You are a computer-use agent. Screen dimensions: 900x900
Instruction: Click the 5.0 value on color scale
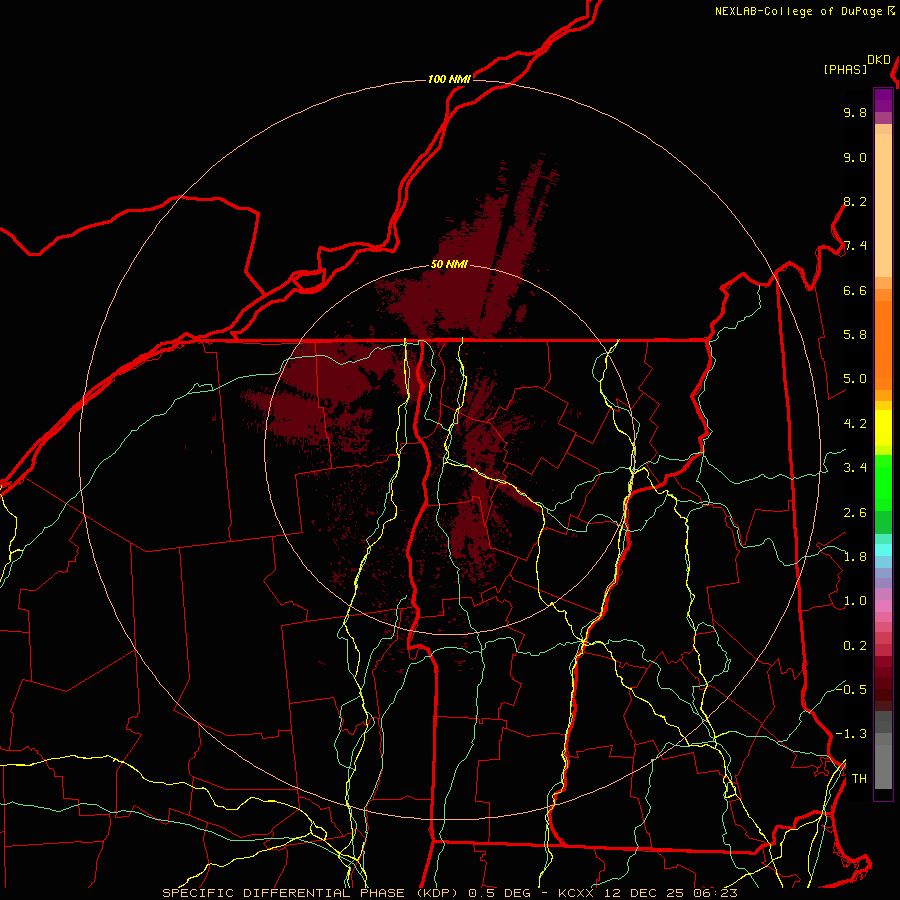click(x=855, y=379)
